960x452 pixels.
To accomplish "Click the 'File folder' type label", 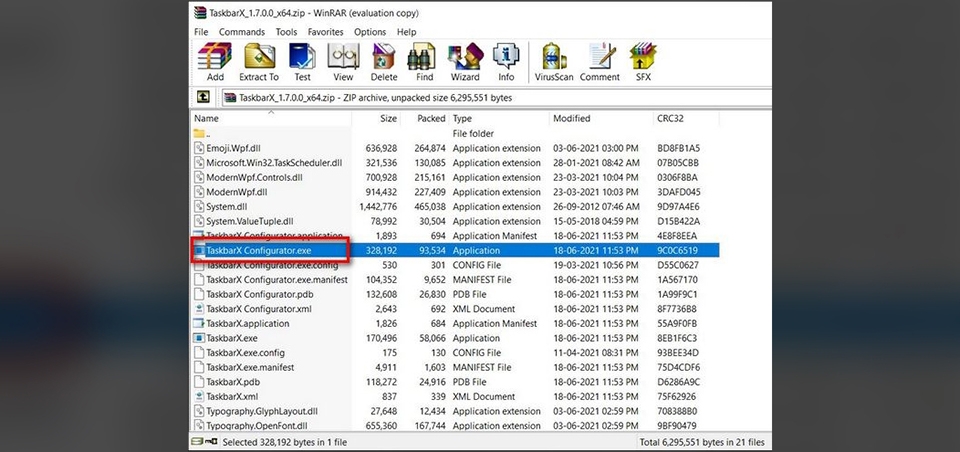I will (x=473, y=134).
